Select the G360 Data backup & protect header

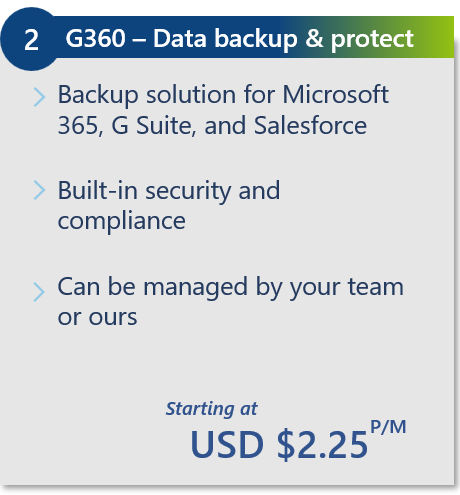pyautogui.click(x=239, y=39)
